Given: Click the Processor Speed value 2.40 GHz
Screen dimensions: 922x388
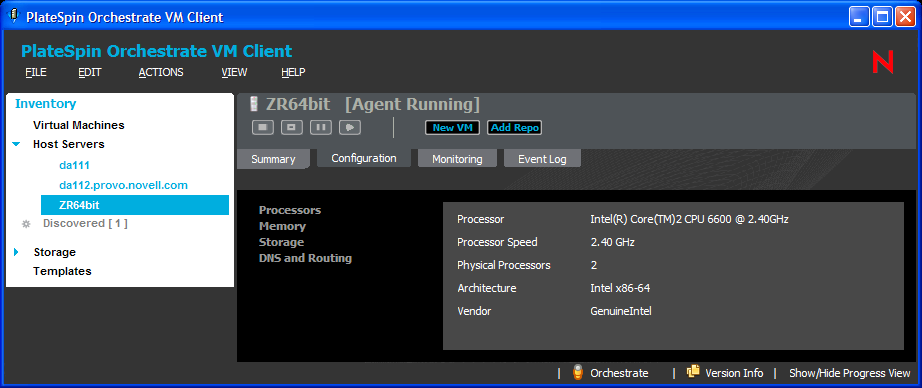Looking at the screenshot, I should coord(612,242).
